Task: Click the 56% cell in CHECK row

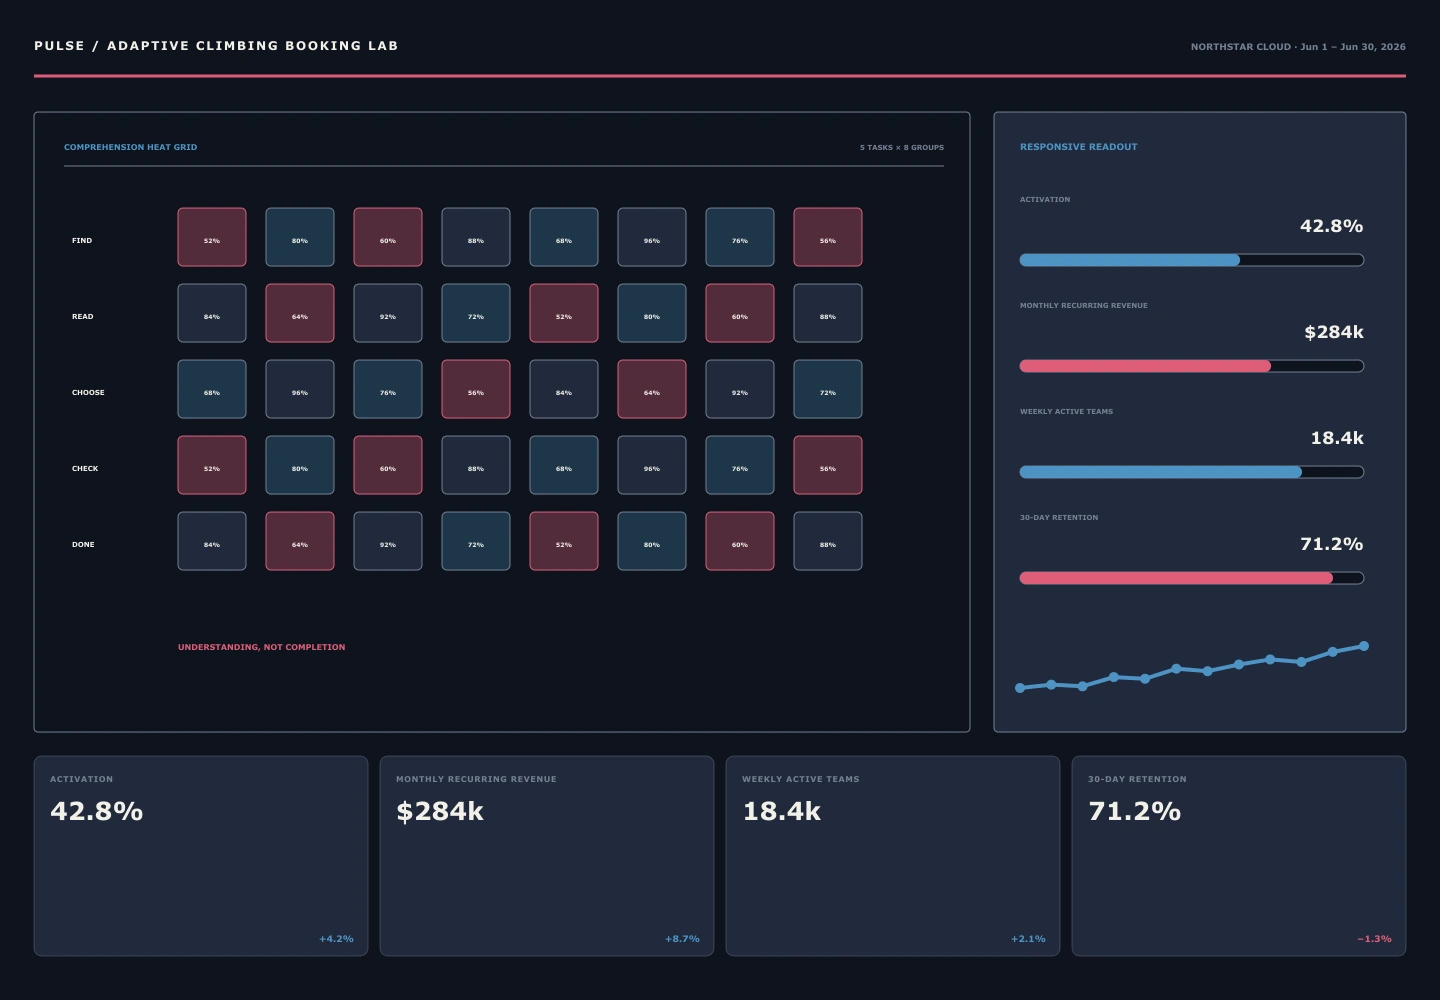Action: point(828,465)
